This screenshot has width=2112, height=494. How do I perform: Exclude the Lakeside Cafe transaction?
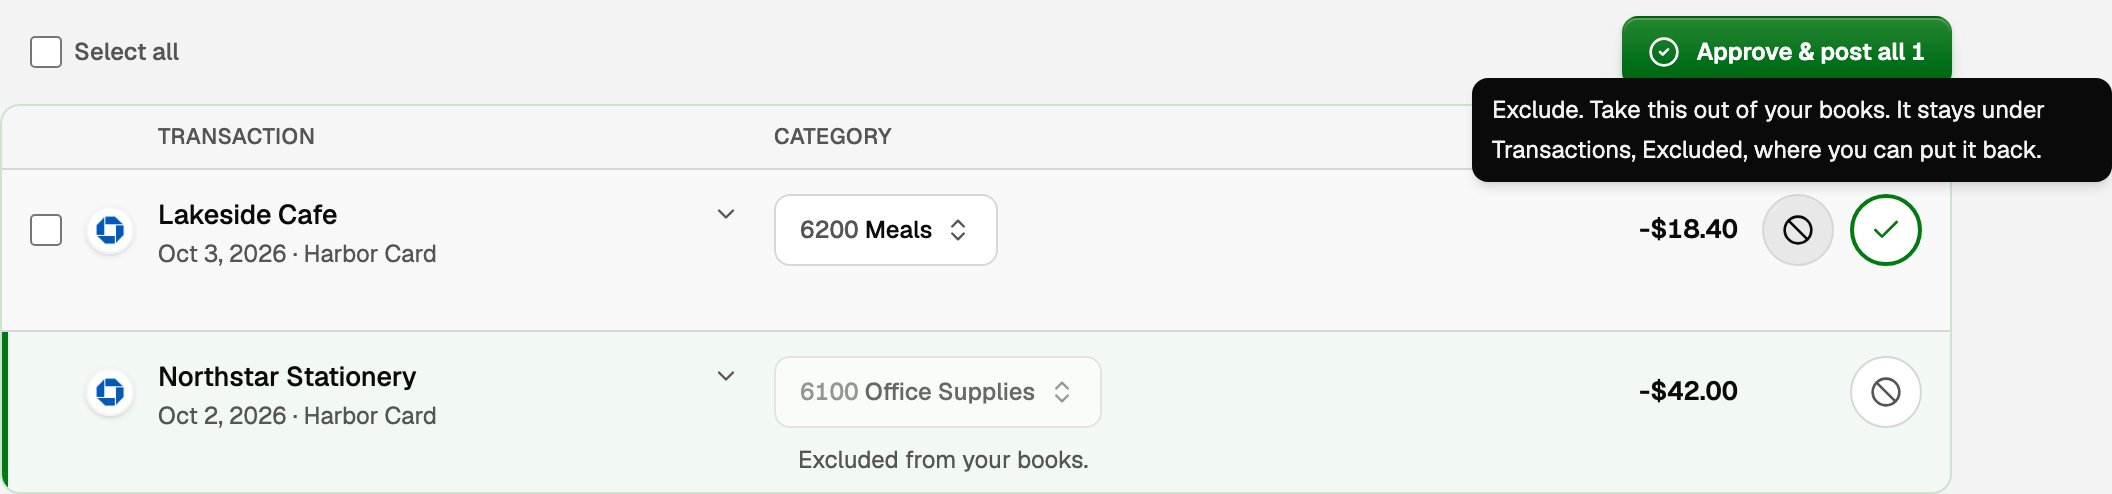(x=1797, y=230)
